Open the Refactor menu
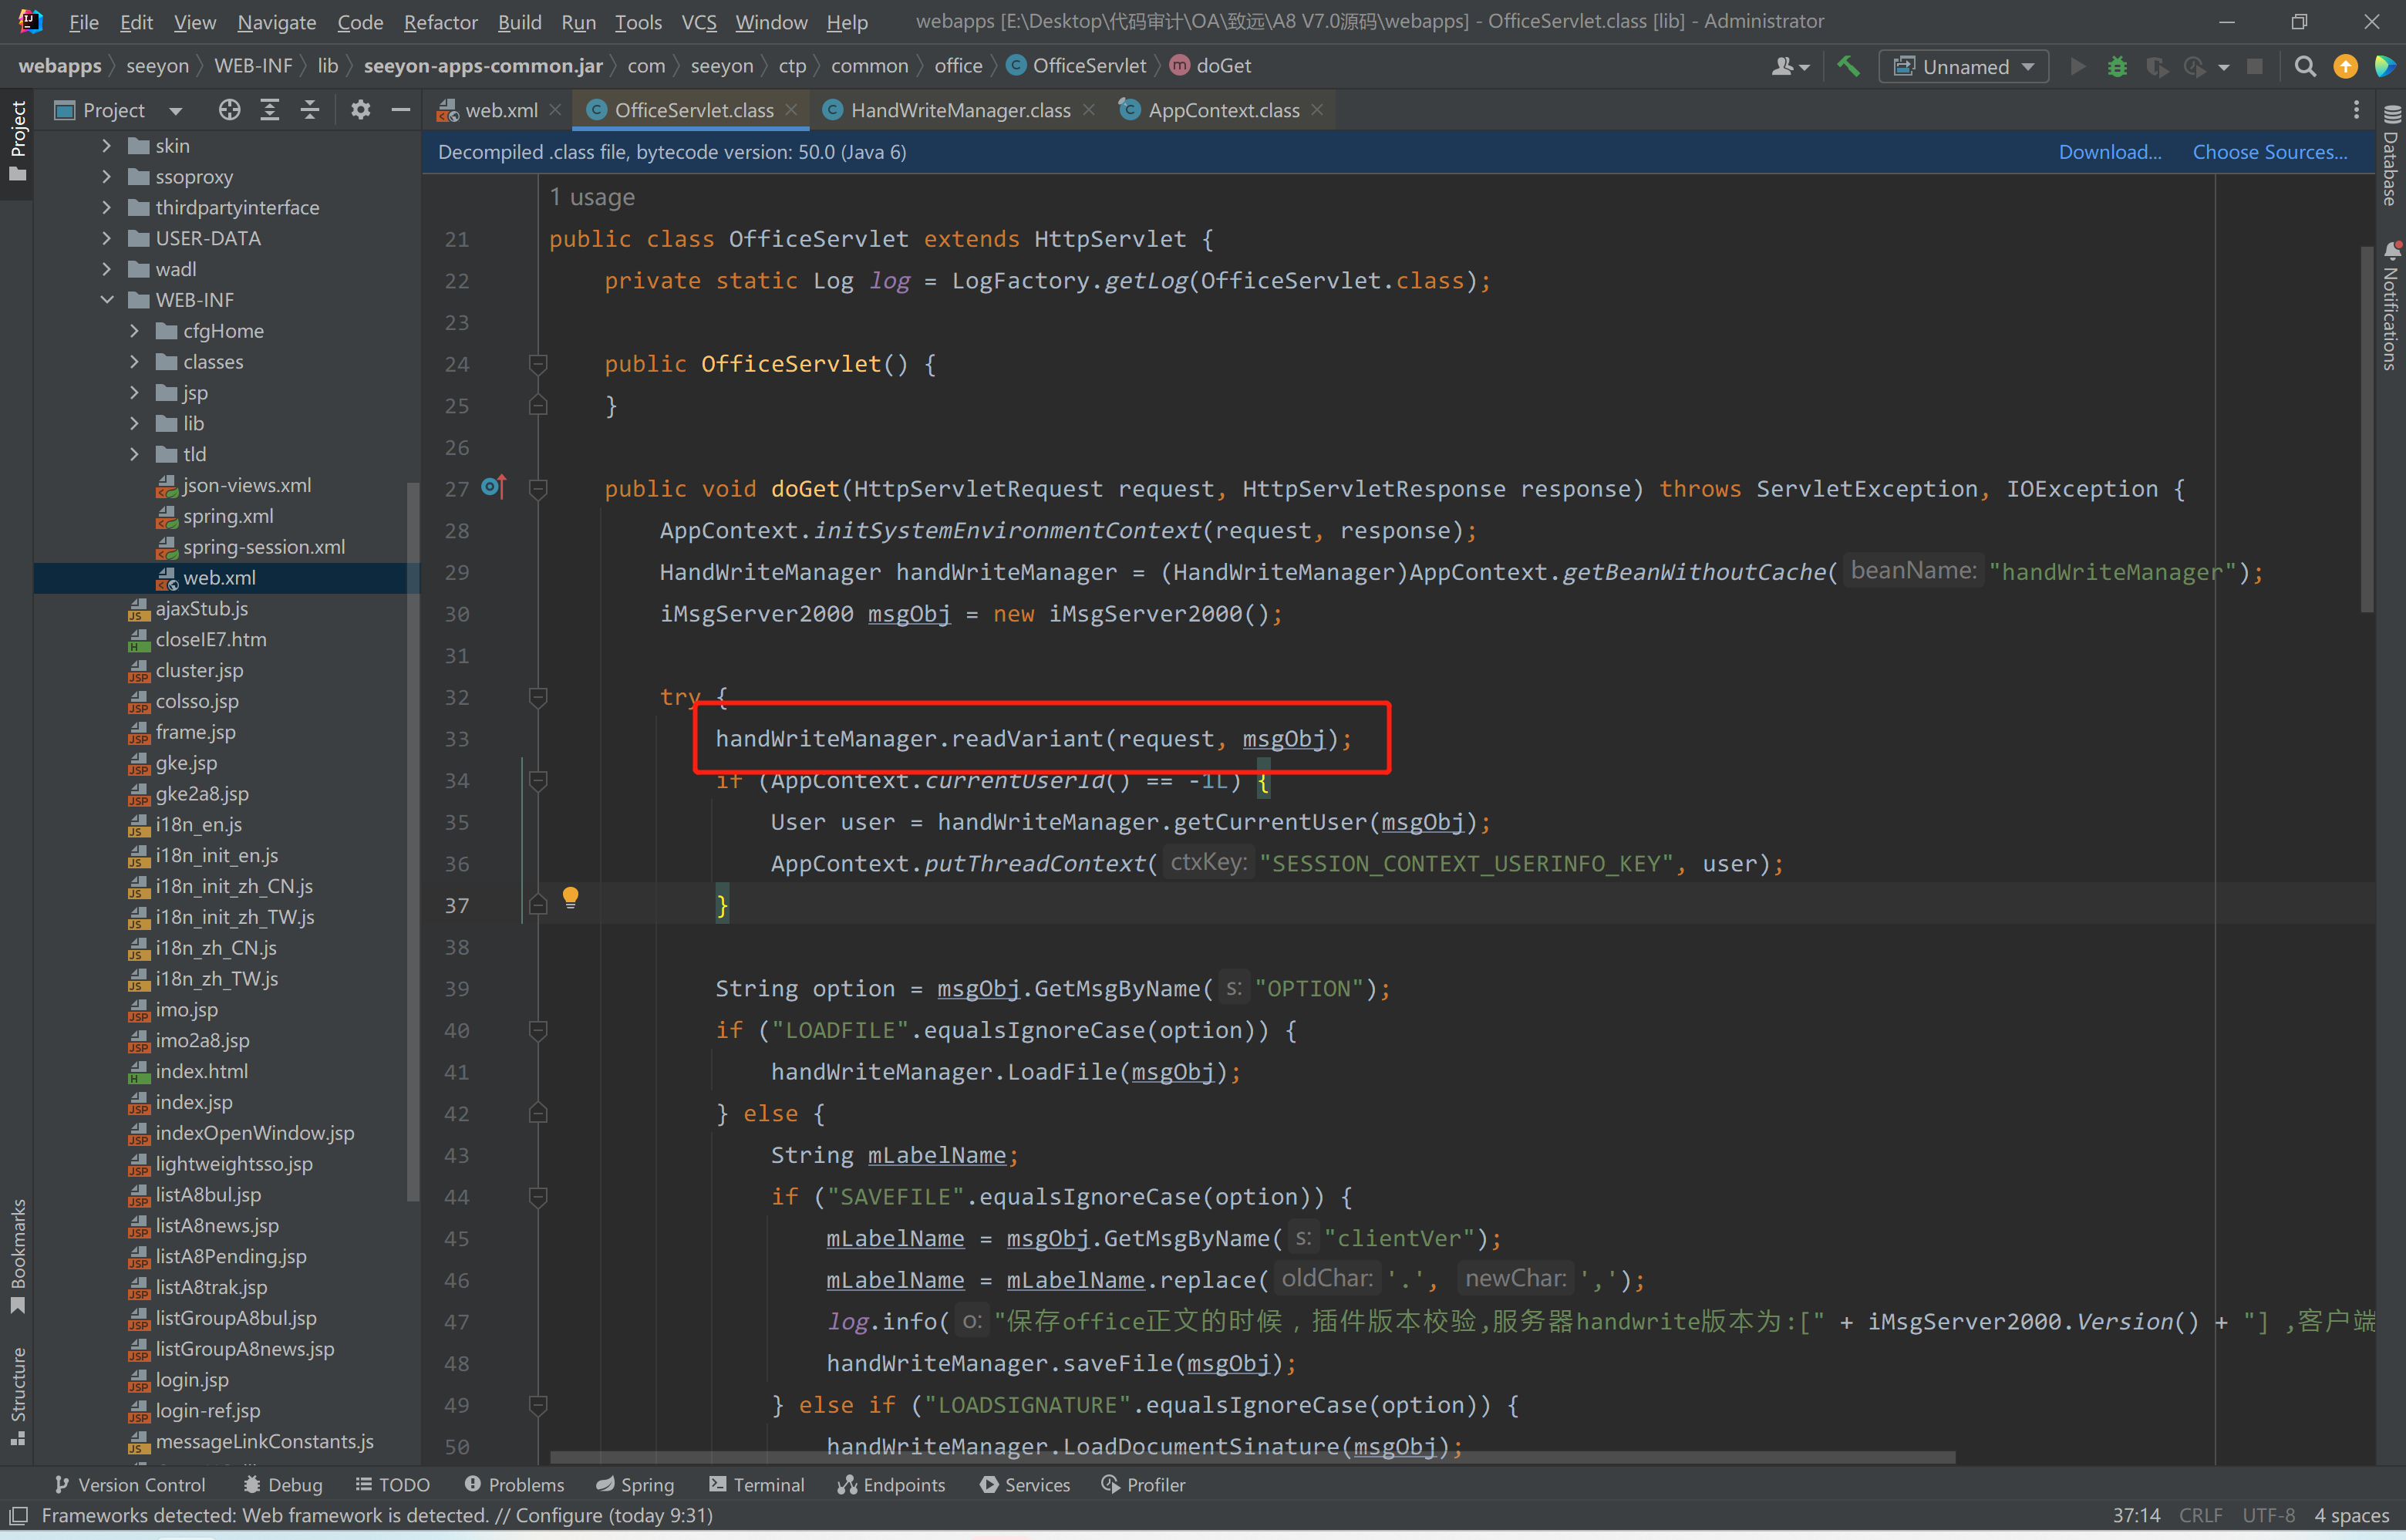This screenshot has height=1540, width=2406. (x=440, y=22)
